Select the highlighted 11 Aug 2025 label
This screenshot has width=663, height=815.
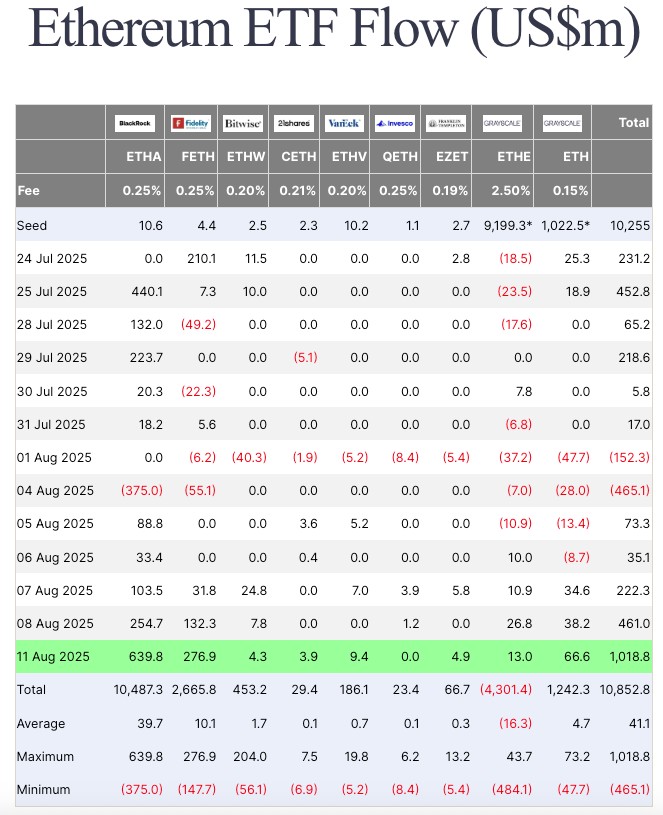pos(53,656)
